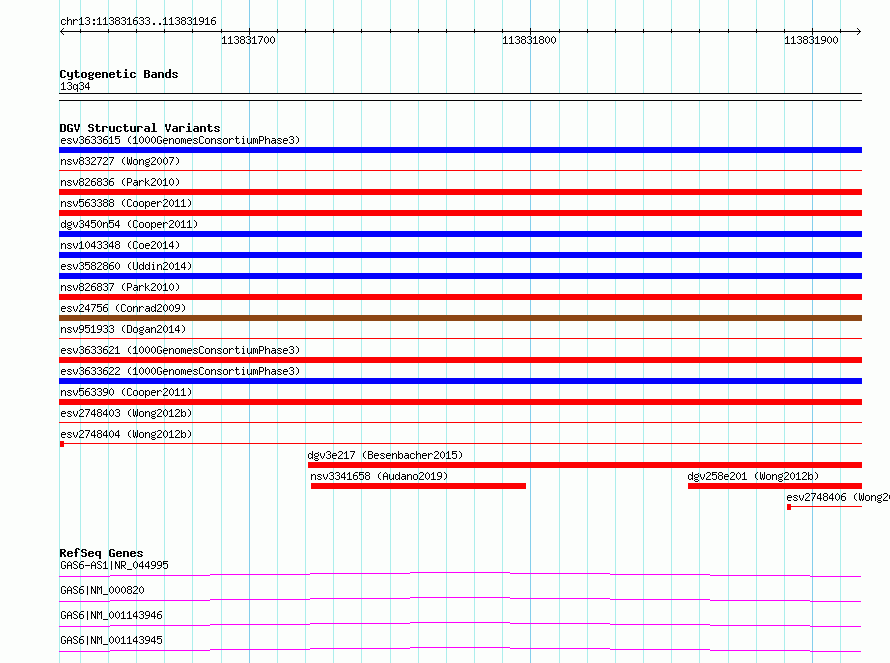Click the dgv258e201 (Wong2012b) red bar
Screen dimensions: 890x663
pos(775,486)
